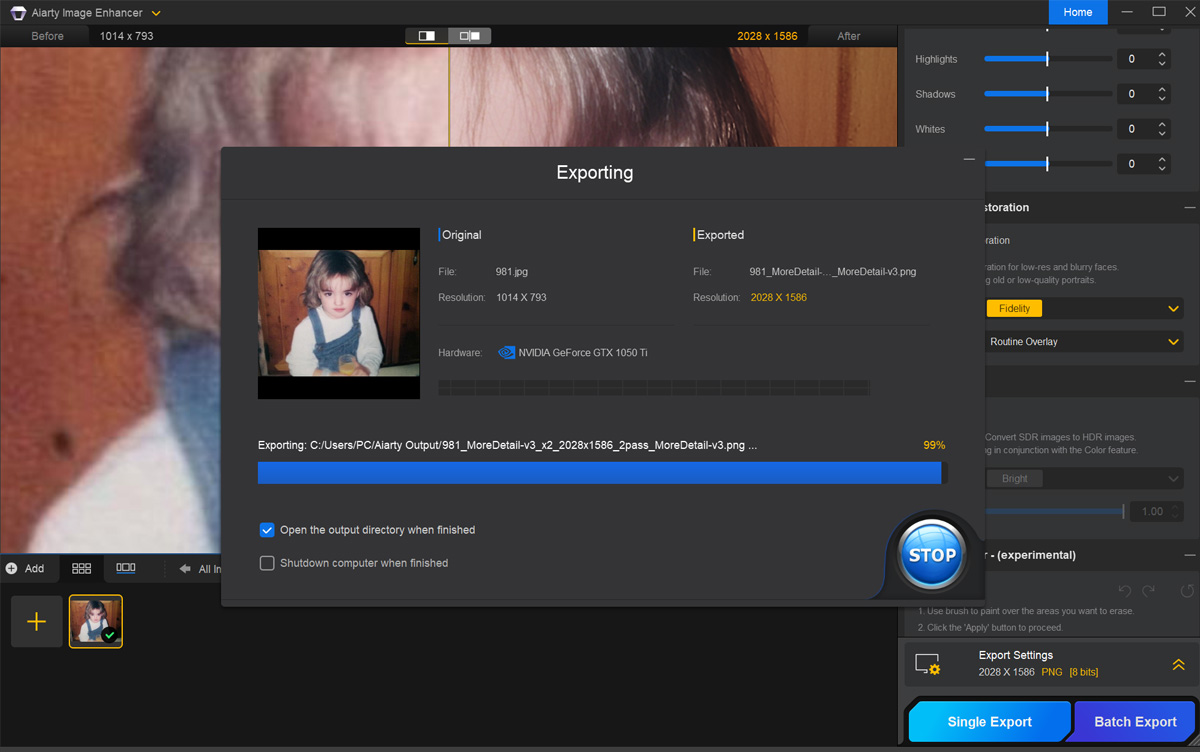Uncheck open output directory when finished

(x=267, y=530)
